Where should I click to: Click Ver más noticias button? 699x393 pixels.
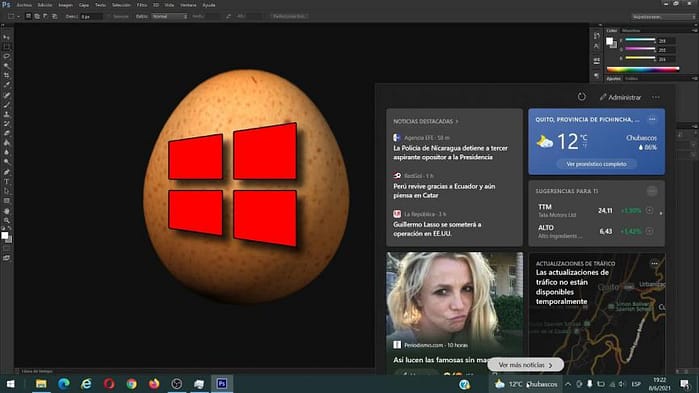coord(525,365)
